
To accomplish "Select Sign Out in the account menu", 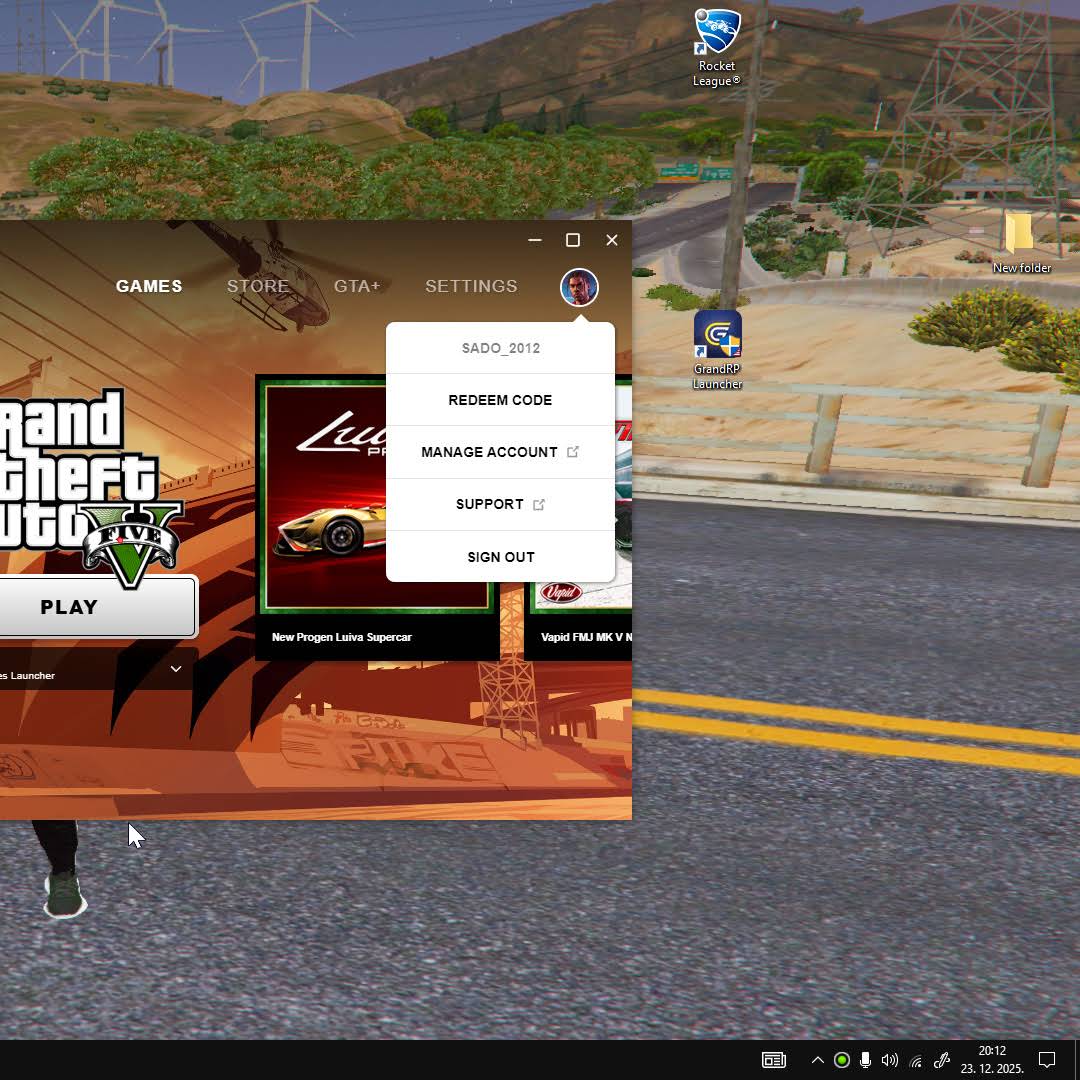I will click(500, 557).
